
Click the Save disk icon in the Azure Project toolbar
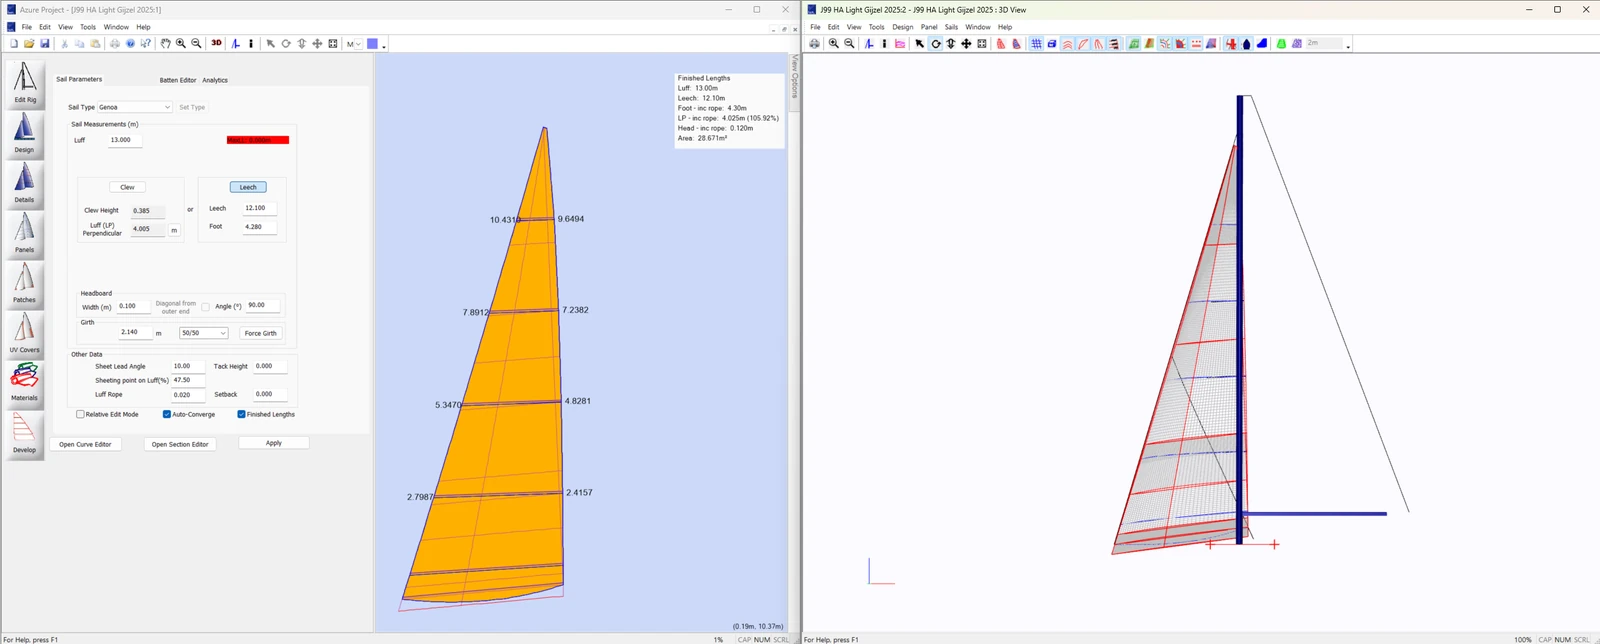[45, 44]
